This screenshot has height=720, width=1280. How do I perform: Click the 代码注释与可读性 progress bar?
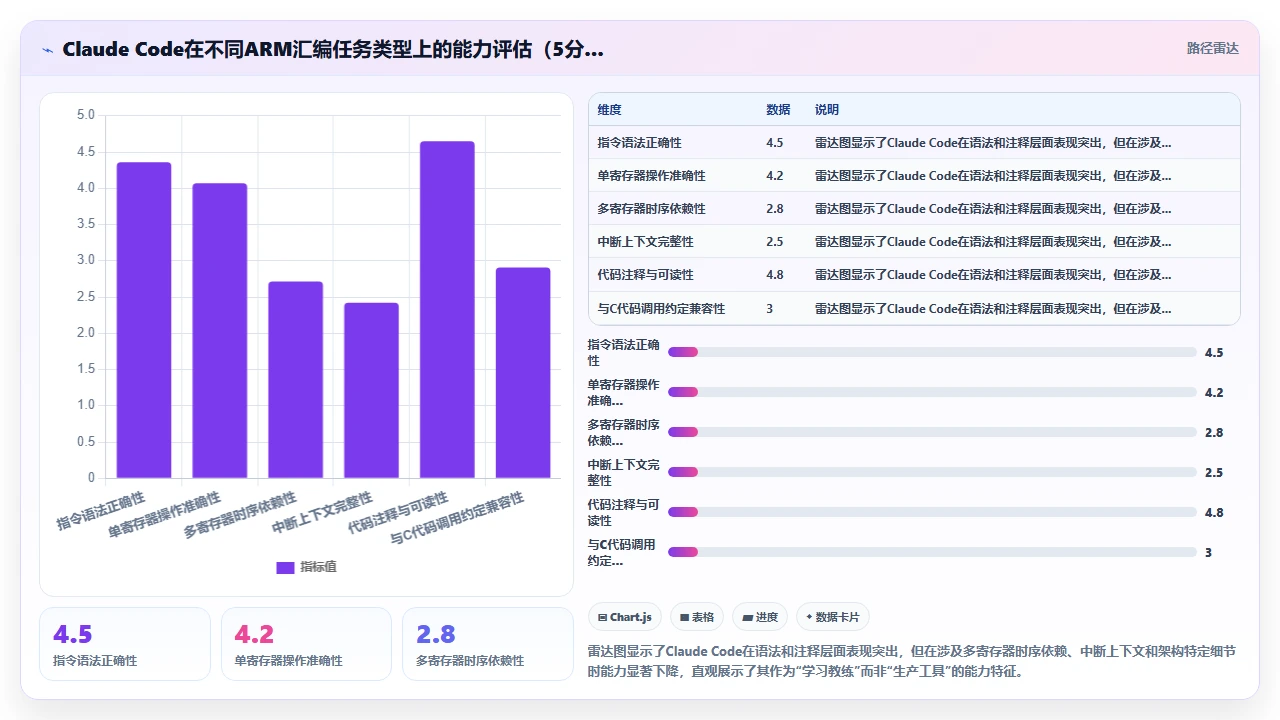pos(932,512)
